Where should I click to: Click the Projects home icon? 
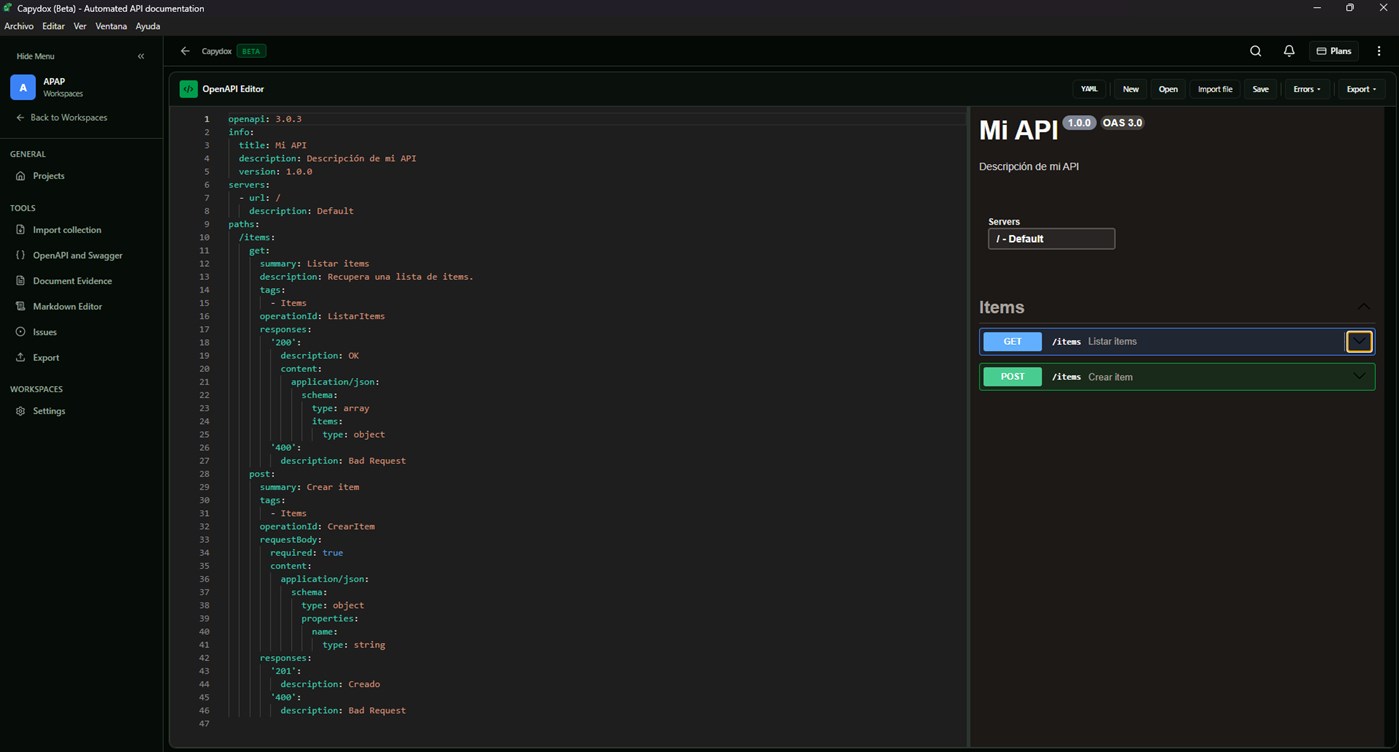click(20, 176)
